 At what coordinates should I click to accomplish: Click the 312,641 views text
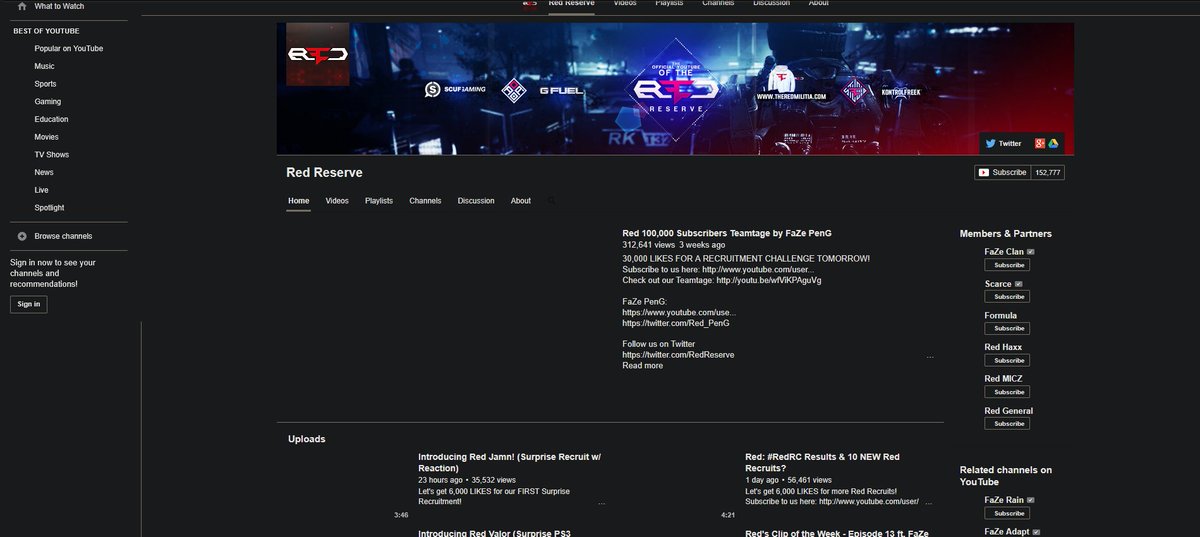[647, 245]
